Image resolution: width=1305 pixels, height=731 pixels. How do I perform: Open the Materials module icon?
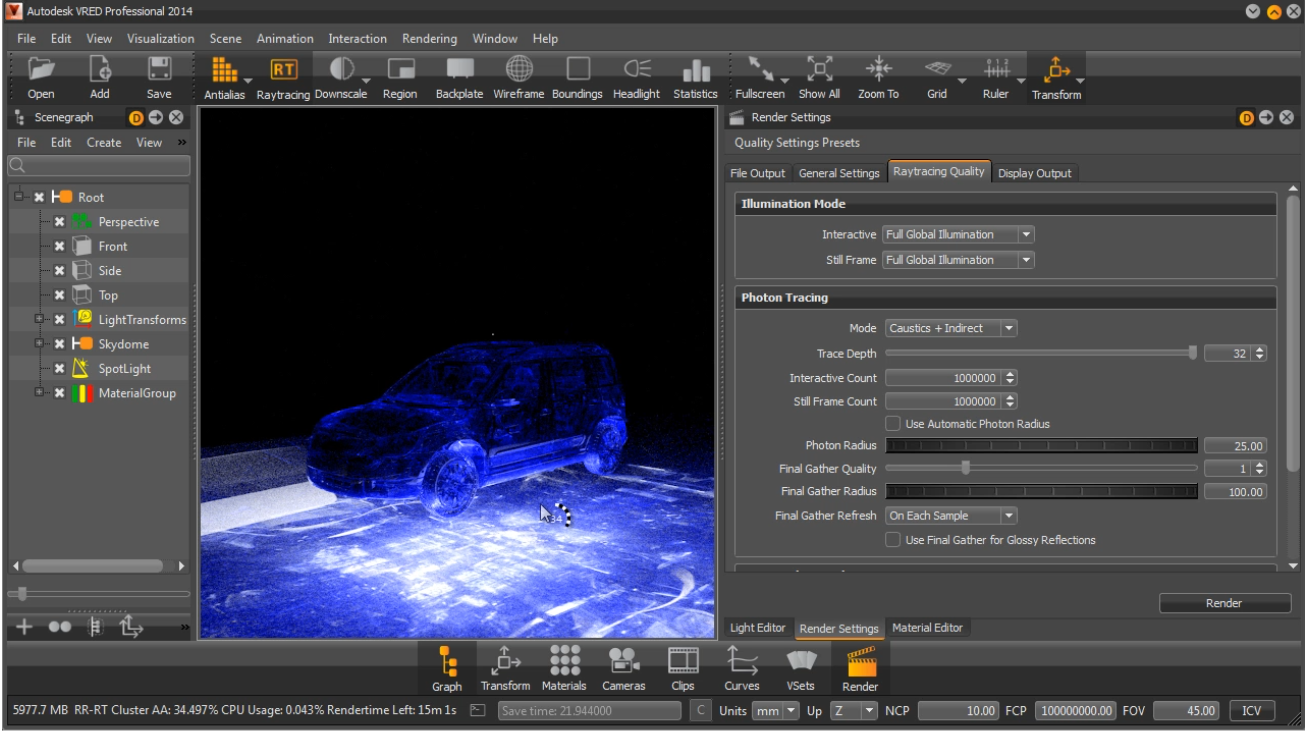[x=564, y=661]
